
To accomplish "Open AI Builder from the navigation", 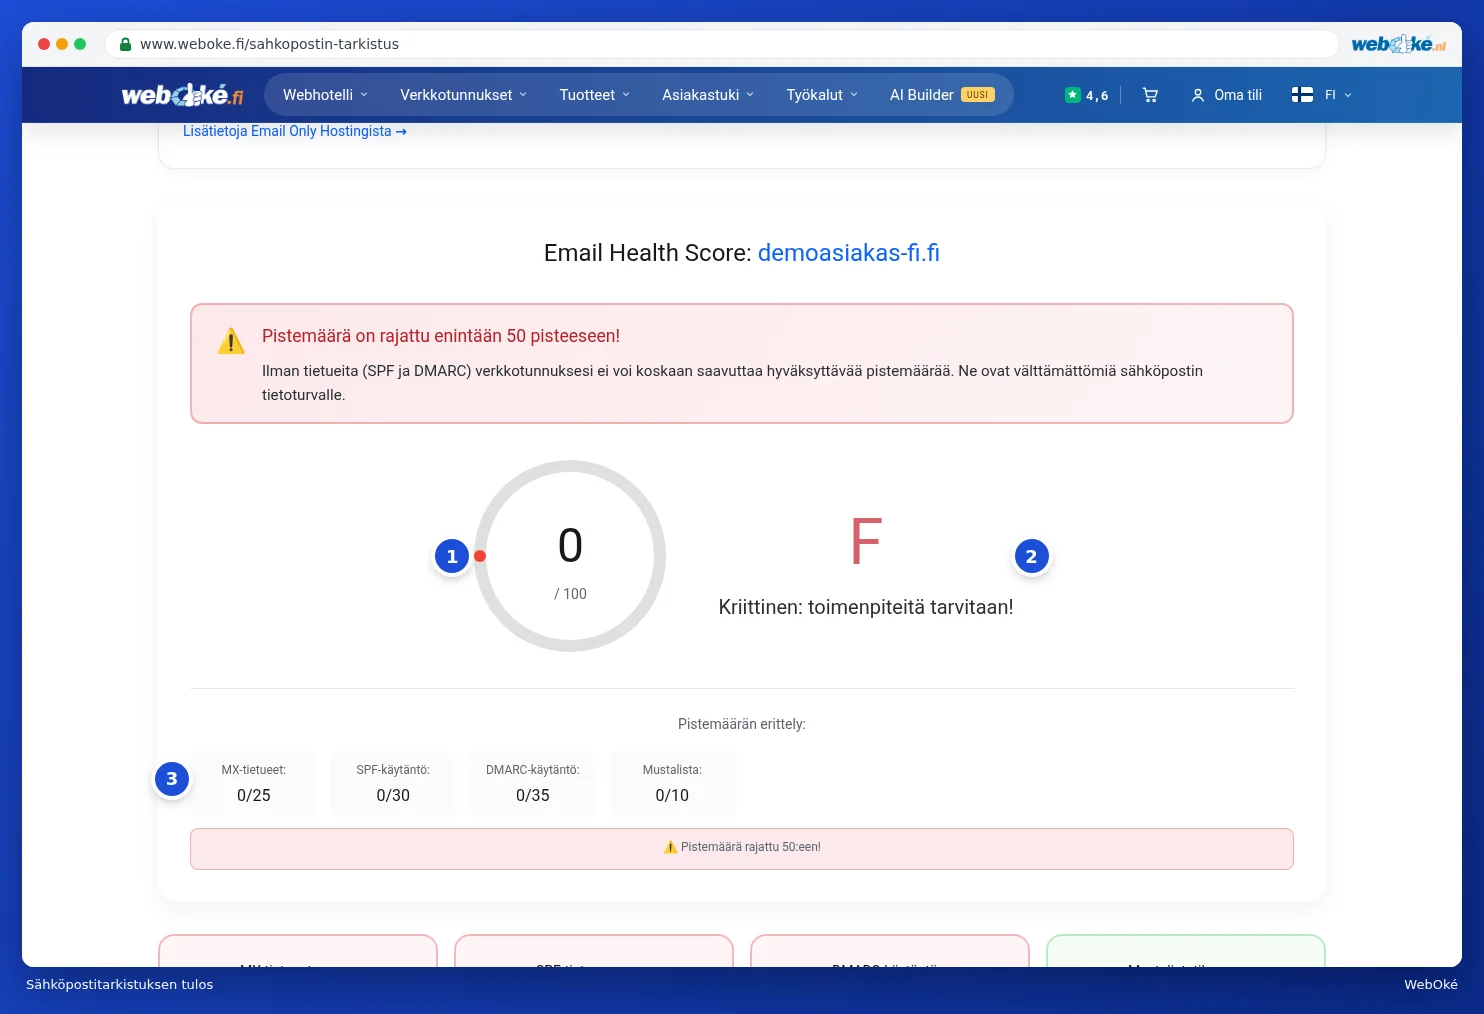I will 942,95.
